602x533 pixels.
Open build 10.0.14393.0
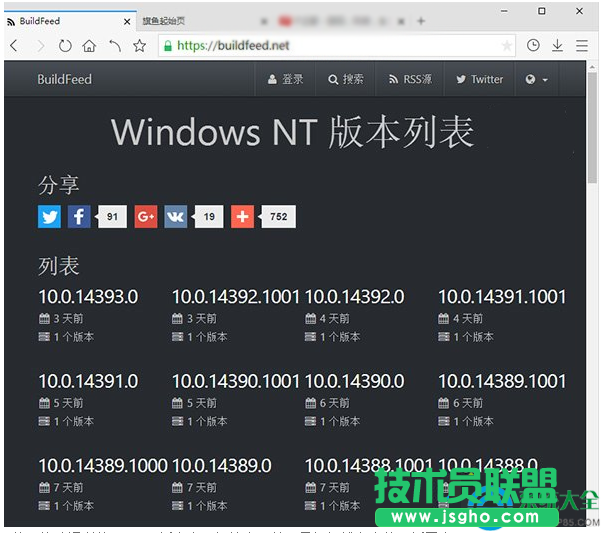click(88, 296)
